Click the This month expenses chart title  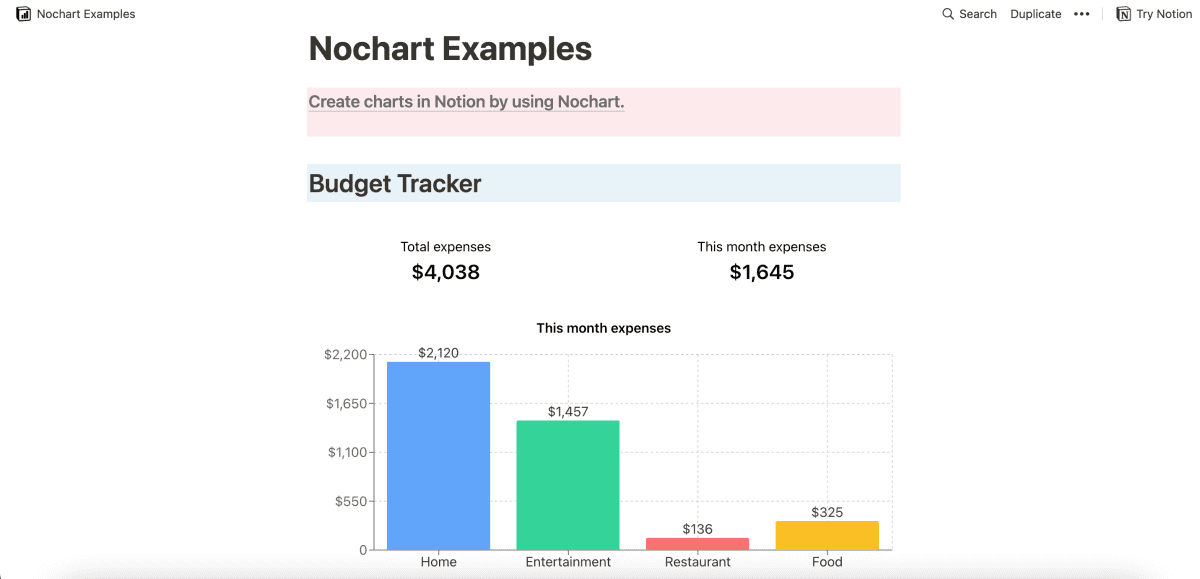tap(603, 327)
